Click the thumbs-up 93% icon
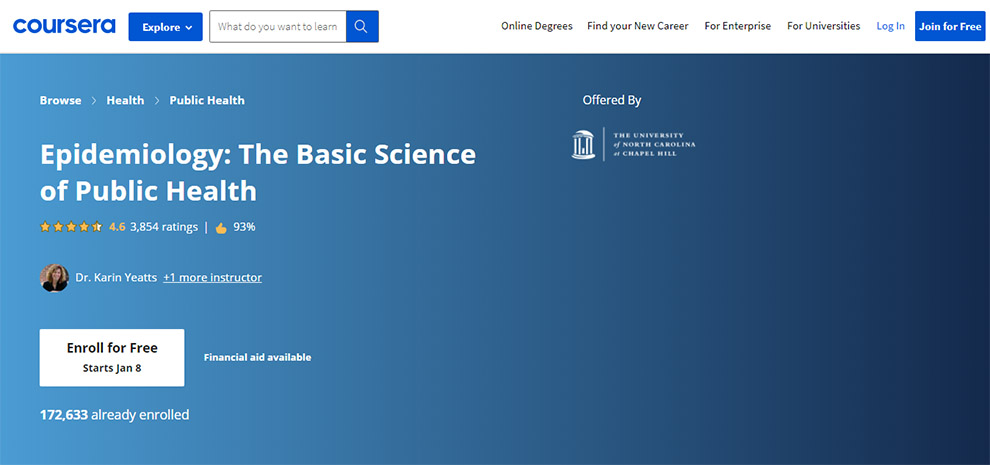Image resolution: width=990 pixels, height=465 pixels. point(221,227)
